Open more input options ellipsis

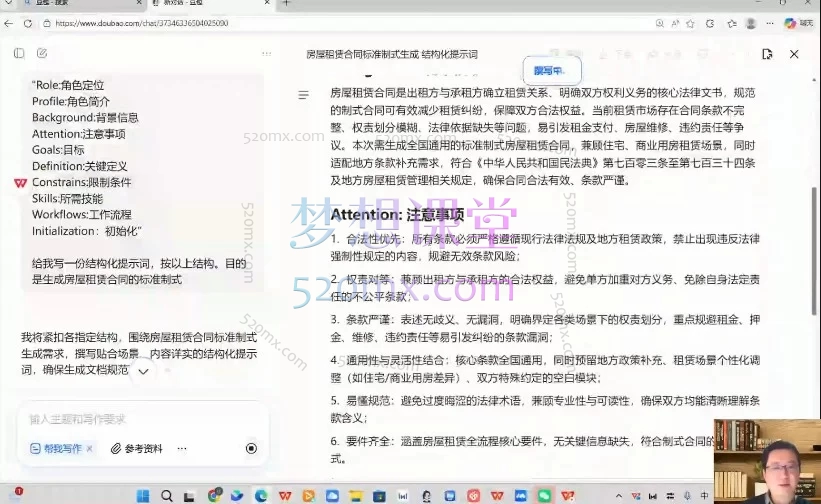pos(182,449)
